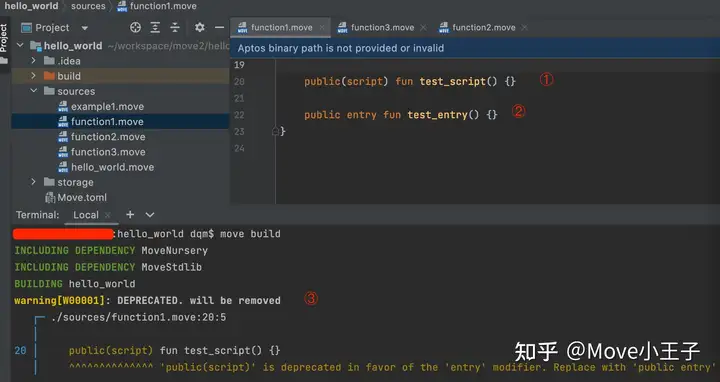Open terminal sessions dropdown chevron
The image size is (720, 382).
pos(150,214)
